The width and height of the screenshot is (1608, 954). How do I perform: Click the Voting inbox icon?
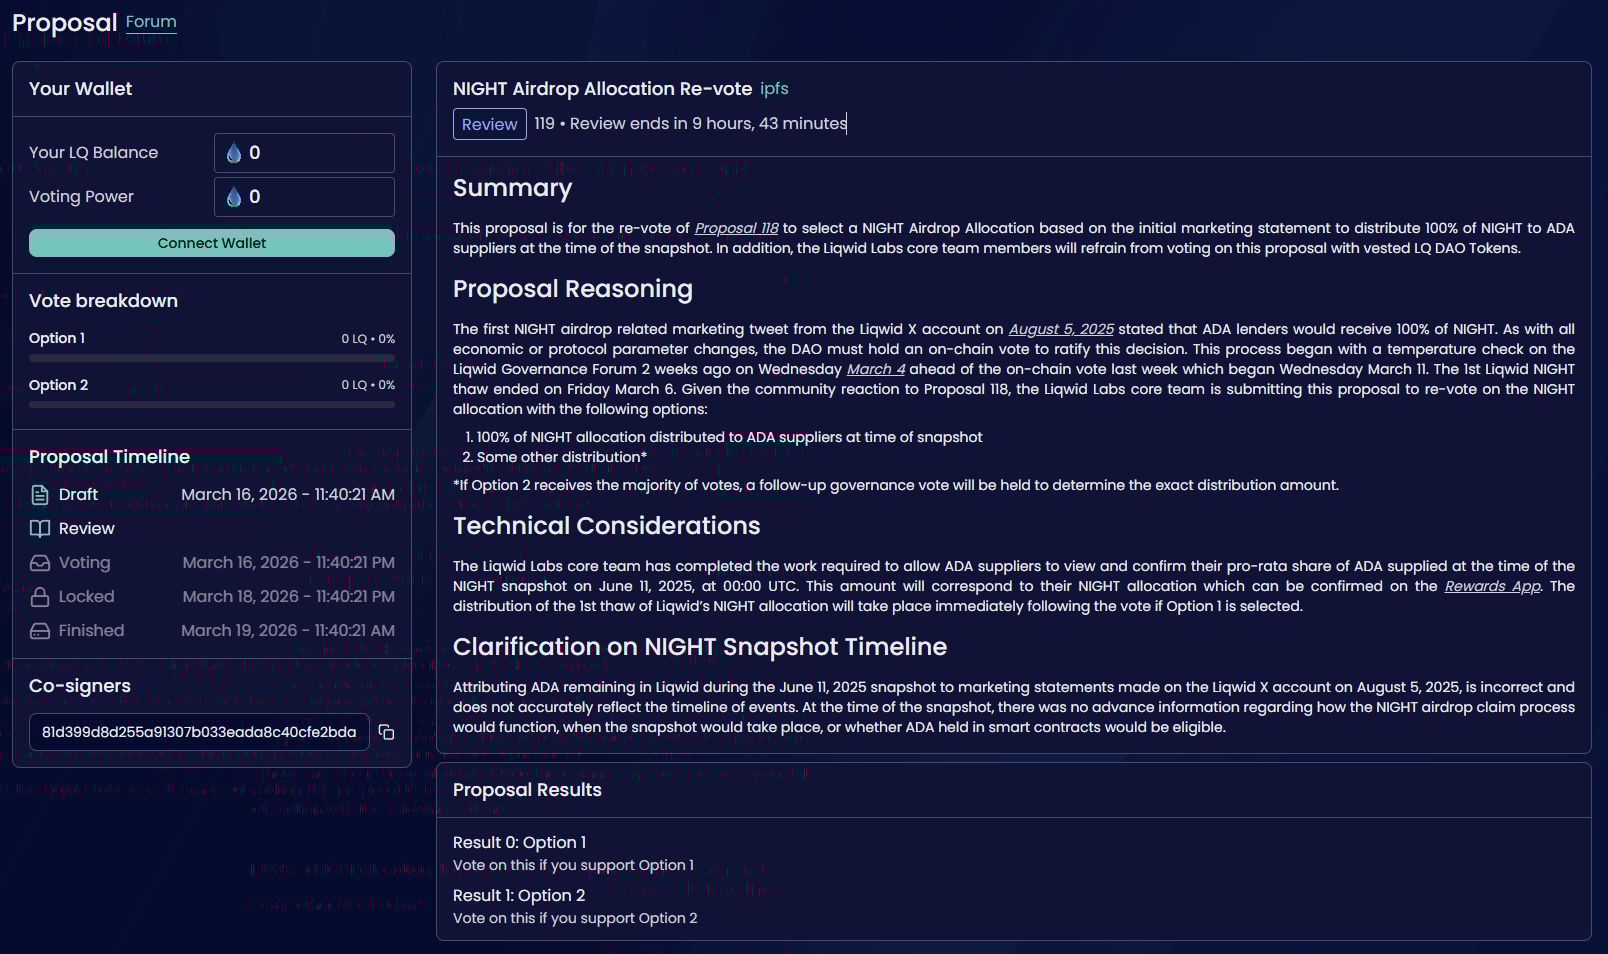[x=40, y=563]
